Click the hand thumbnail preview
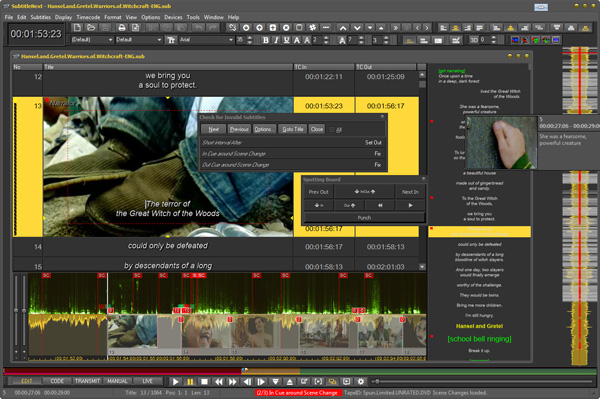The image size is (600, 399). (x=502, y=143)
